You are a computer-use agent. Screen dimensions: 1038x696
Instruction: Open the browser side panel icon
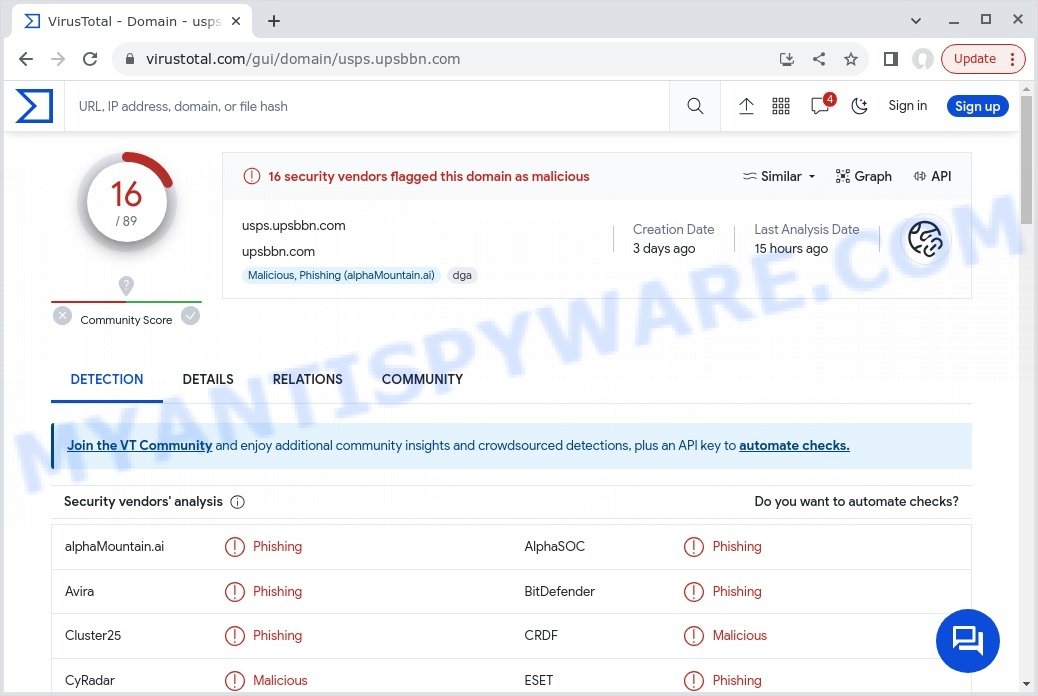pyautogui.click(x=890, y=59)
